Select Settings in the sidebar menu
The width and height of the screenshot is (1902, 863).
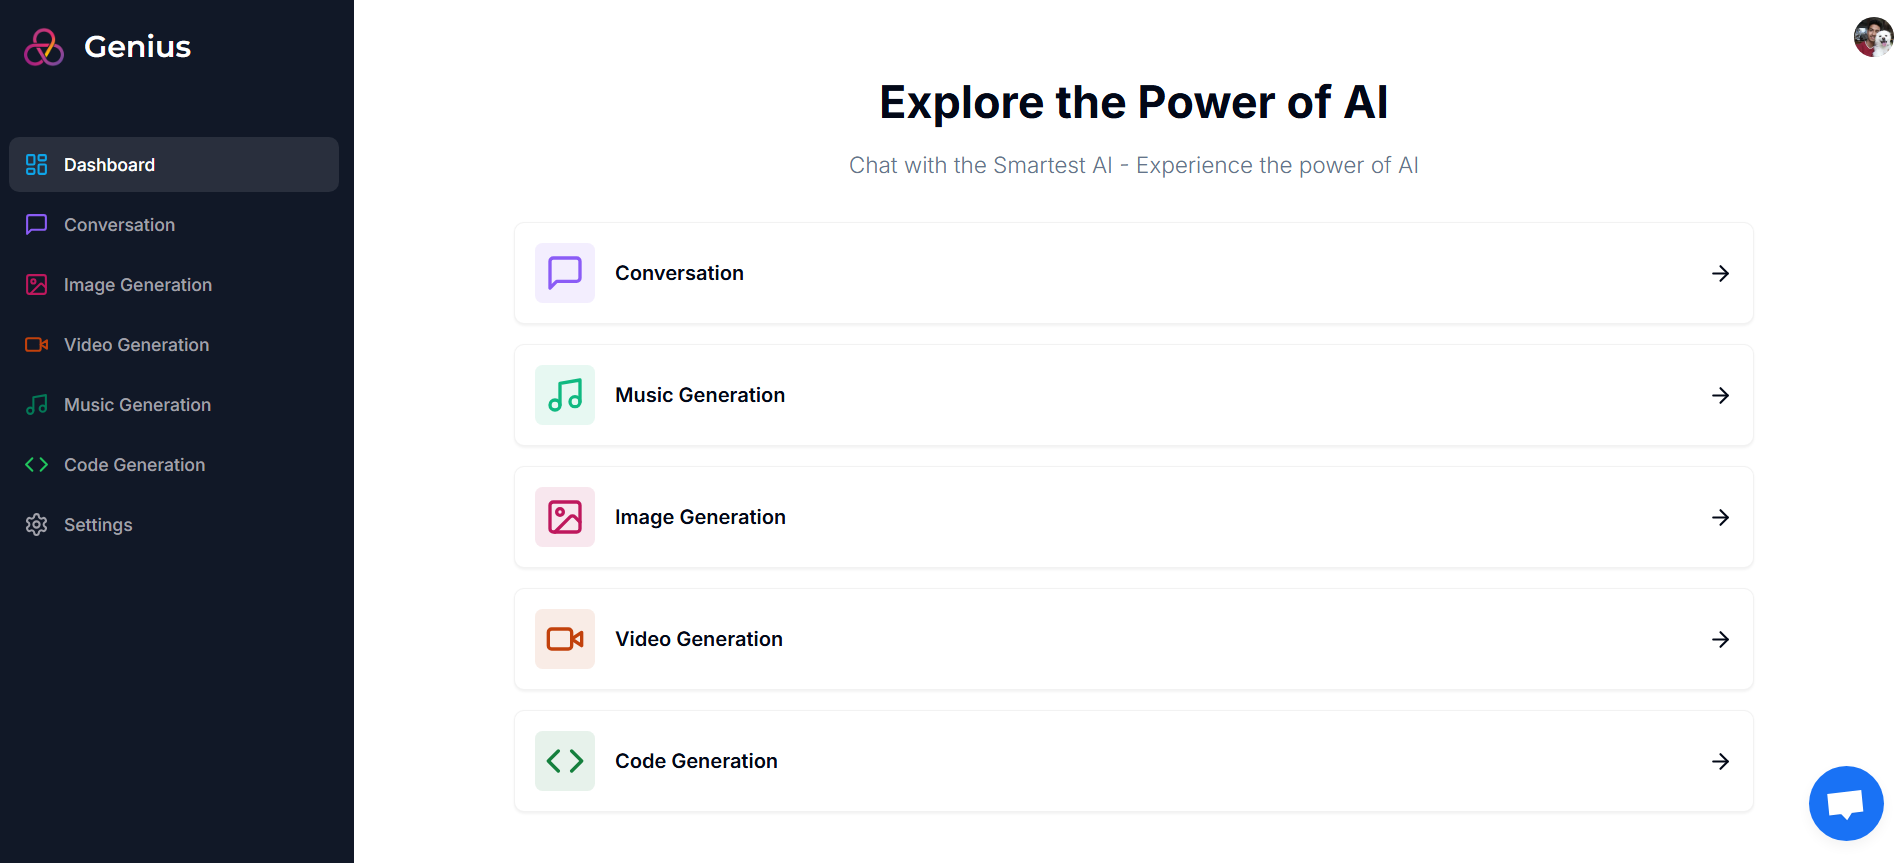pos(98,524)
